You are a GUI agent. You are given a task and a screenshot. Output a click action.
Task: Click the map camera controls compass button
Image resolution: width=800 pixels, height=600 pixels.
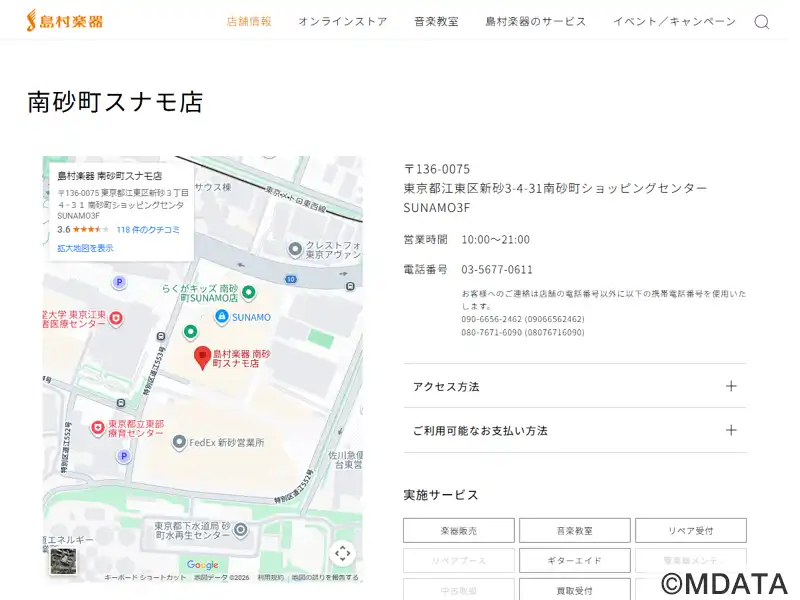point(342,553)
